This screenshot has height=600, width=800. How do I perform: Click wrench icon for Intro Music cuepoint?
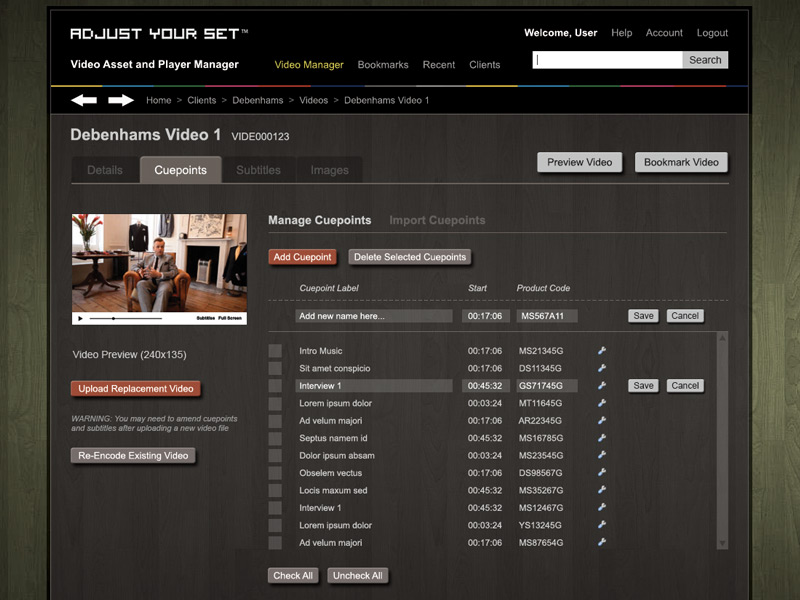tap(602, 351)
